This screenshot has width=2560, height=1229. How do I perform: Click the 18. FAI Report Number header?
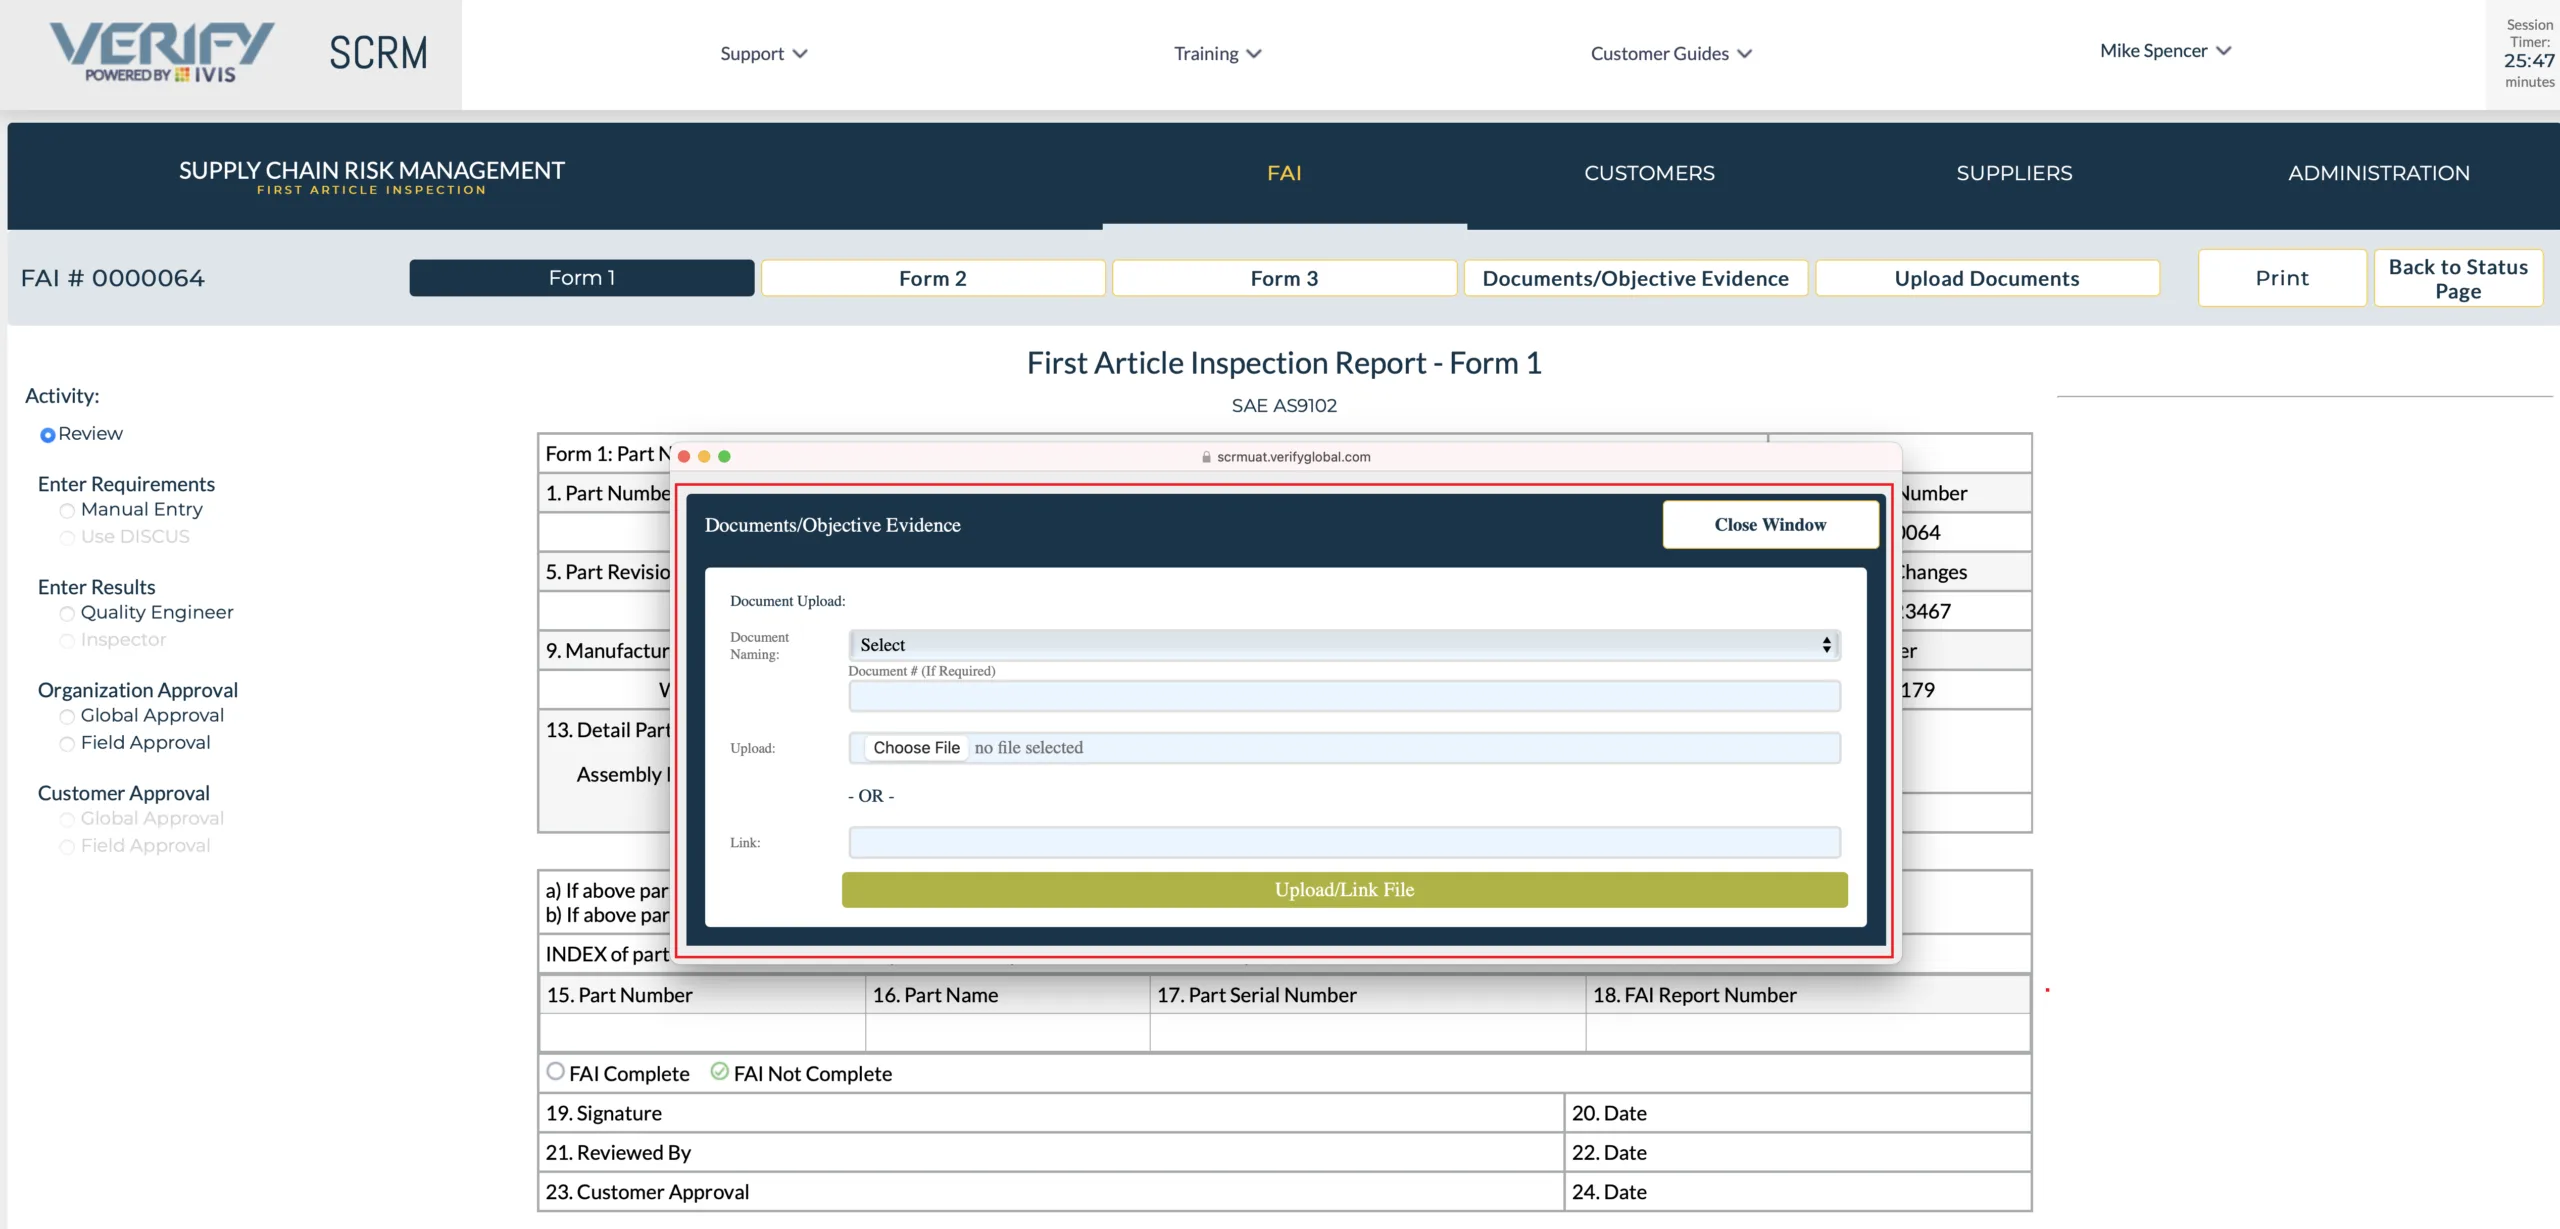coord(1808,995)
